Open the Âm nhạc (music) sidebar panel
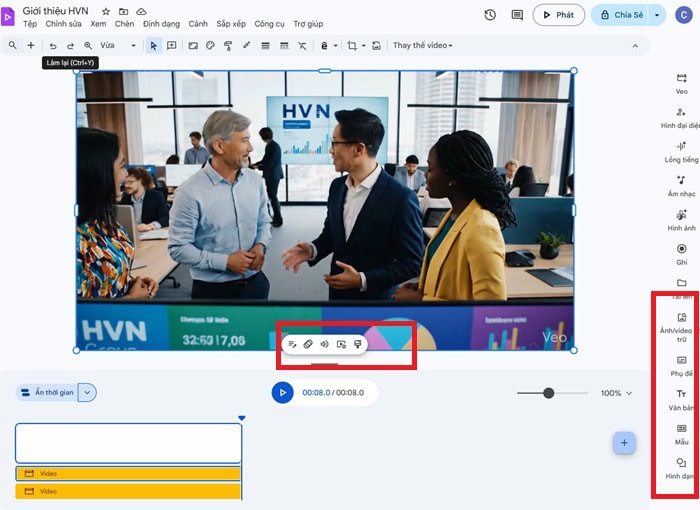Screen dimensions: 700x510 pyautogui.click(x=681, y=185)
